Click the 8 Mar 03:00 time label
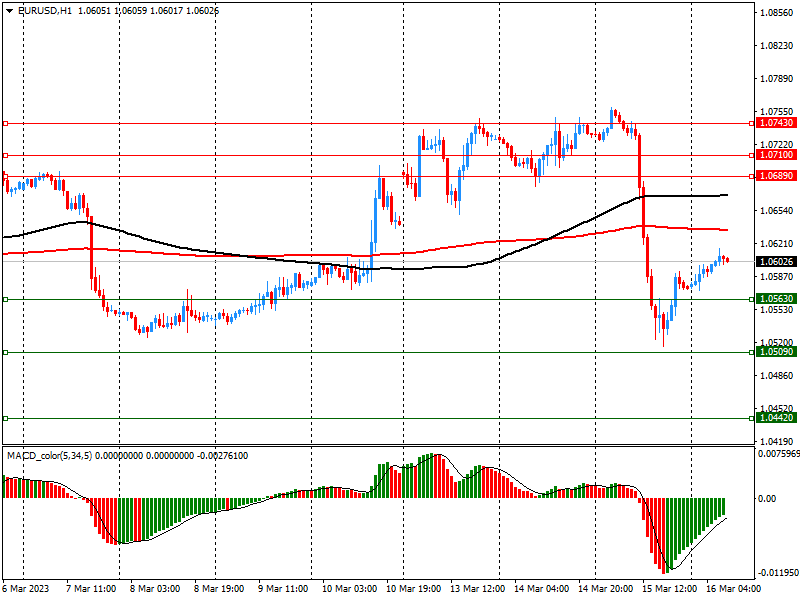The image size is (800, 600). point(155,589)
